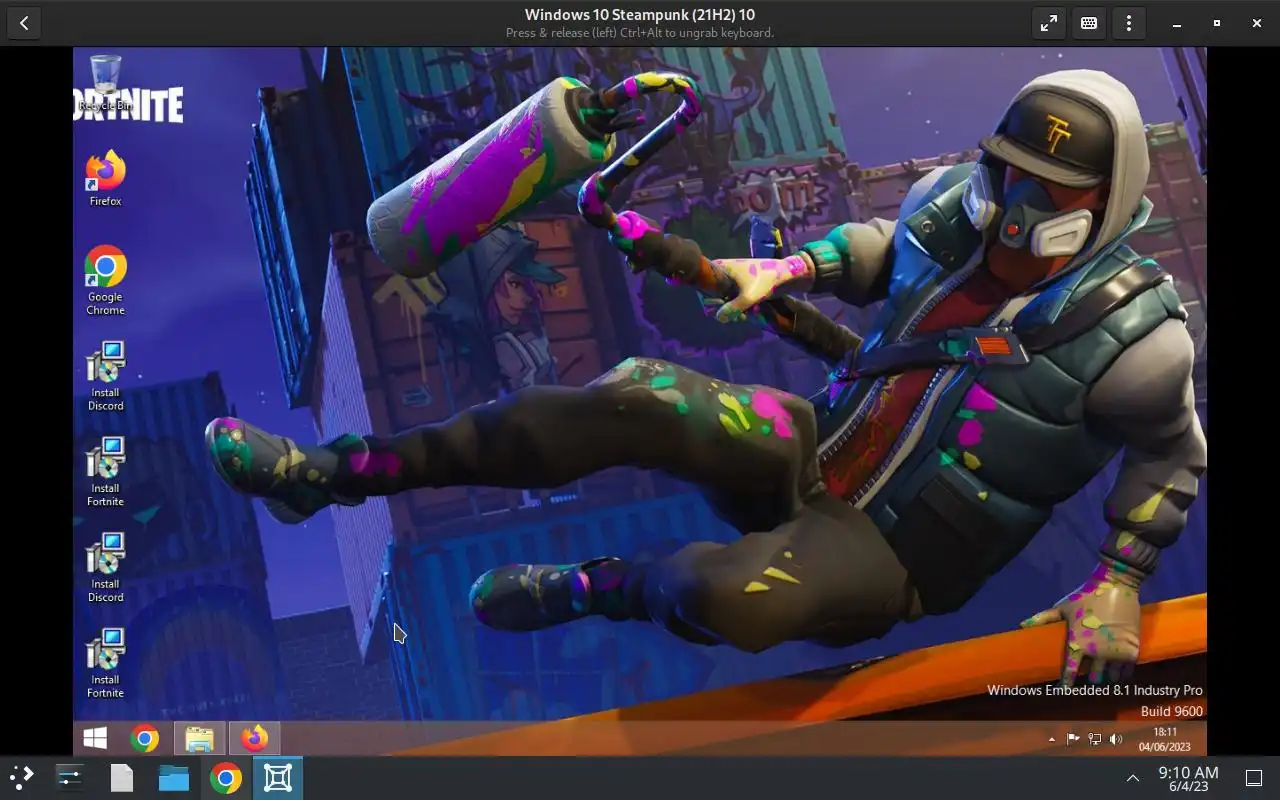
Task: Open system settings from the host panel
Action: (x=70, y=778)
